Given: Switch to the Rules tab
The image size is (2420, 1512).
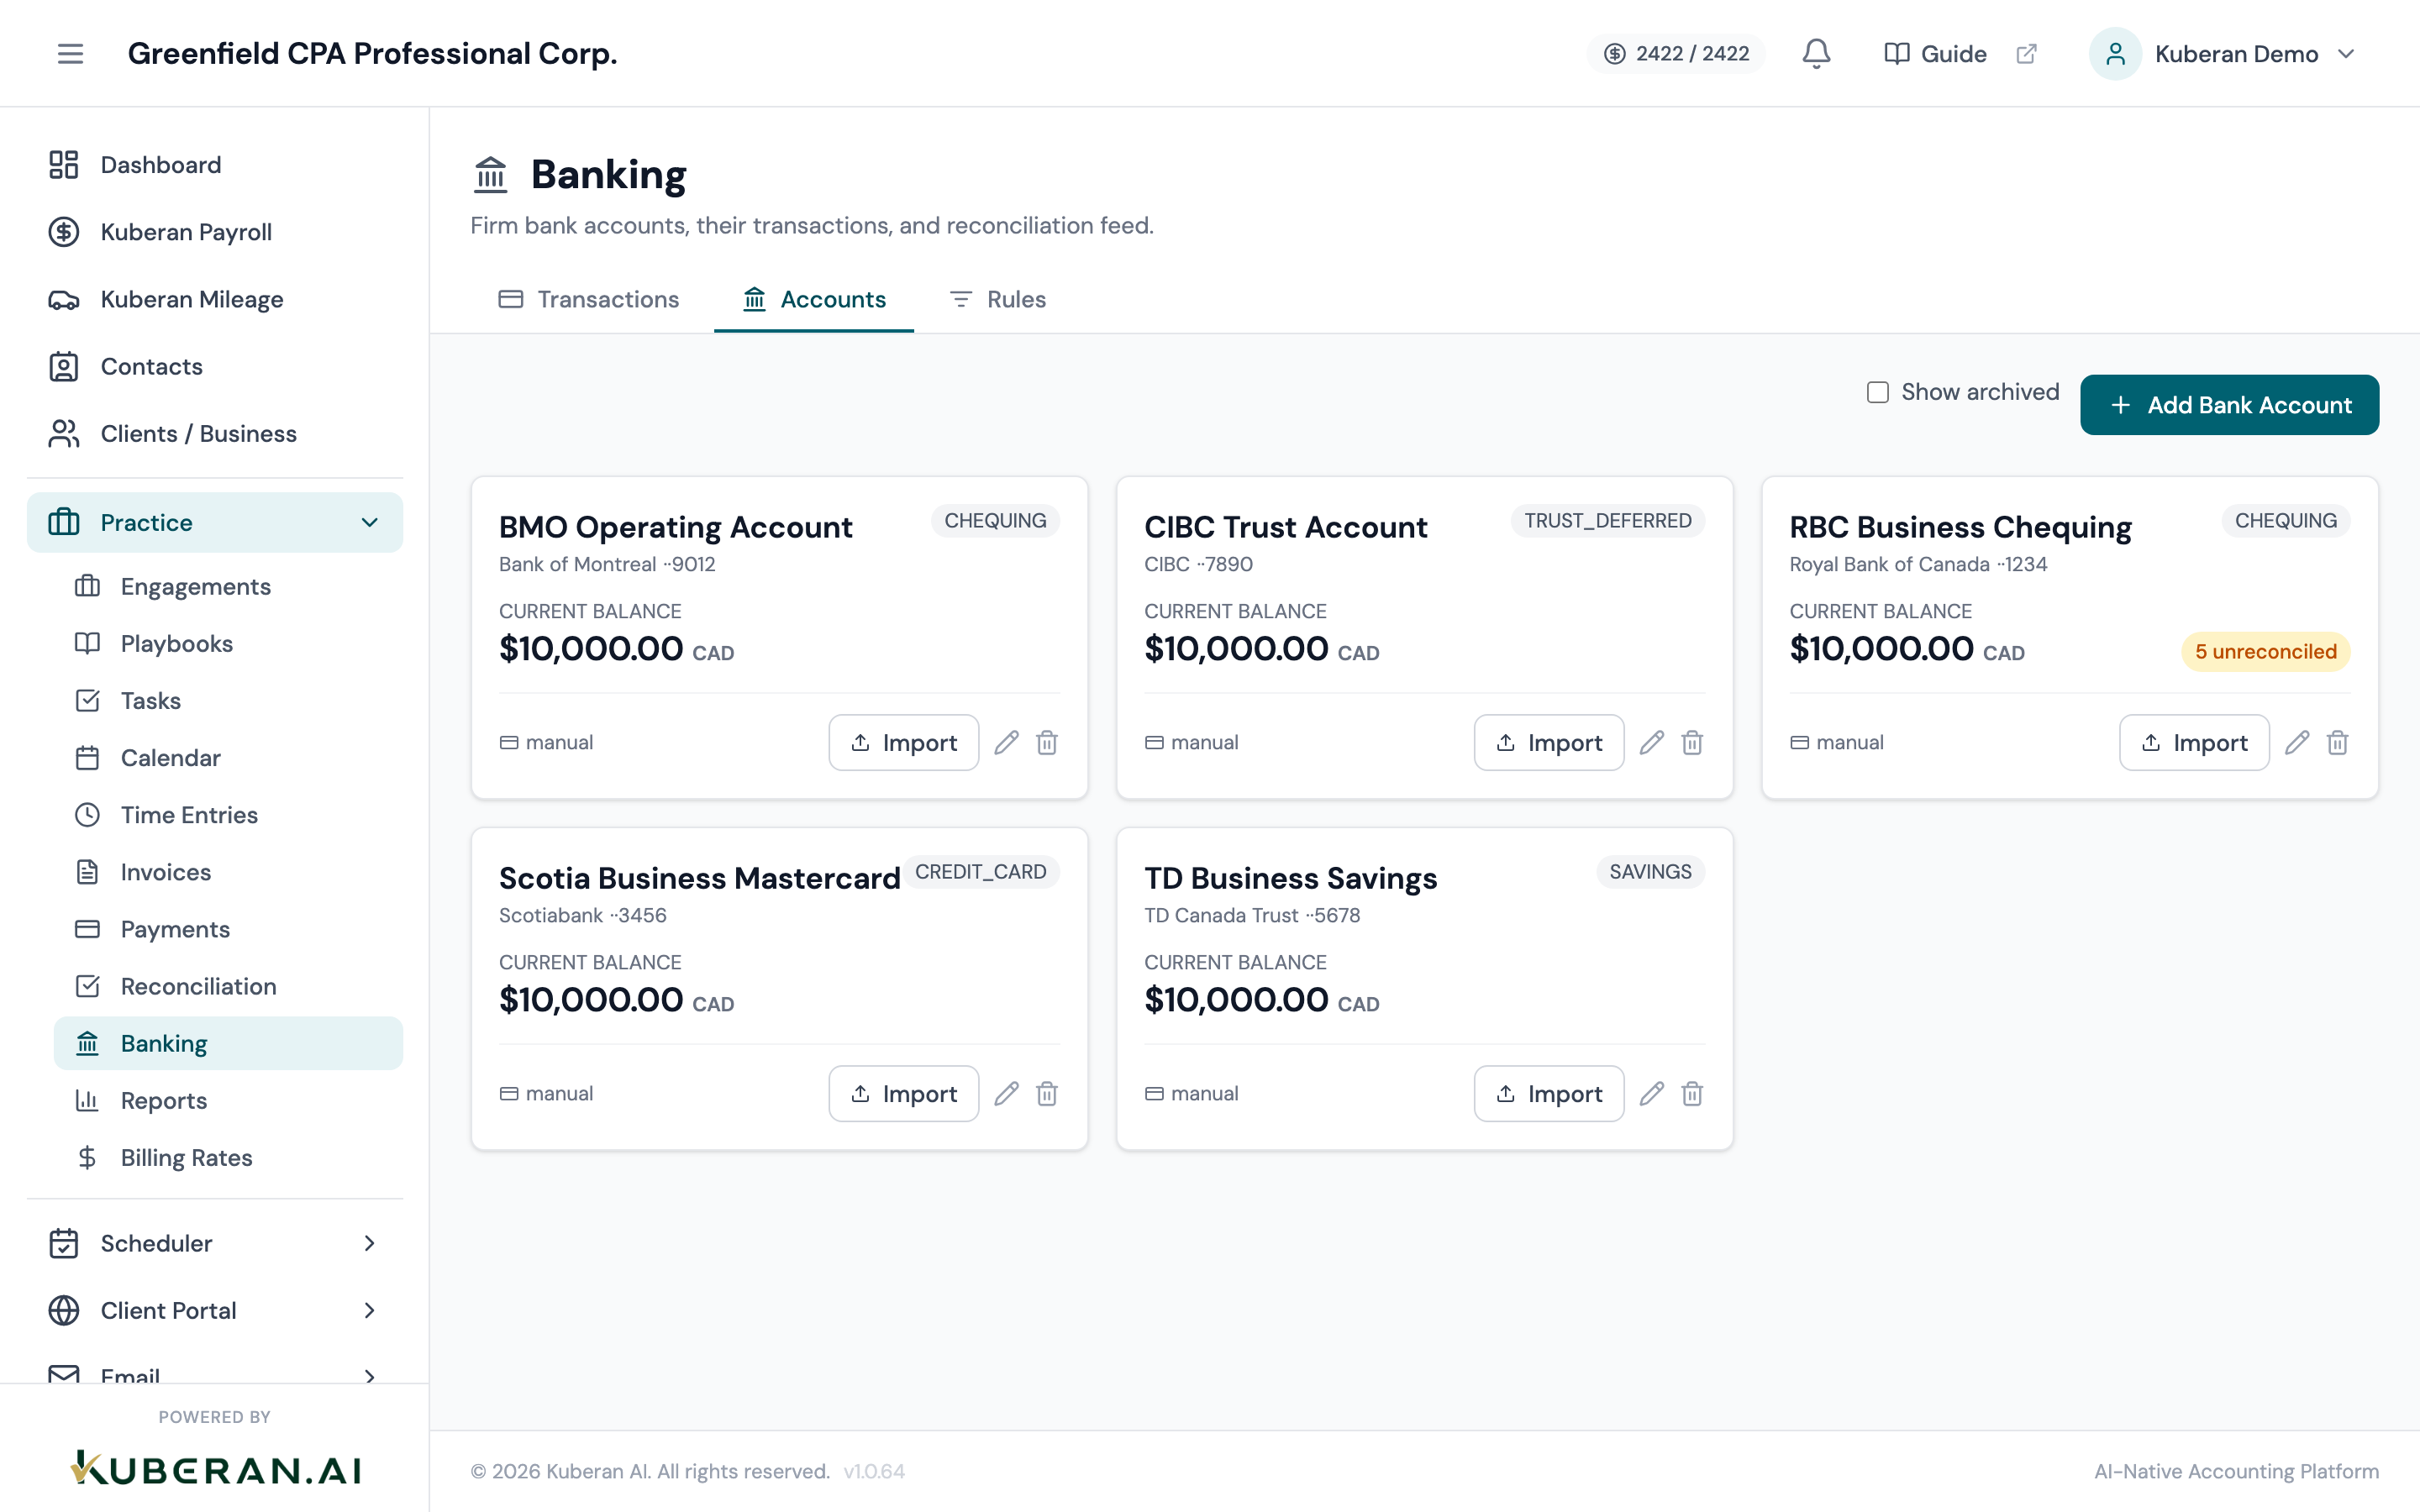Looking at the screenshot, I should [997, 299].
